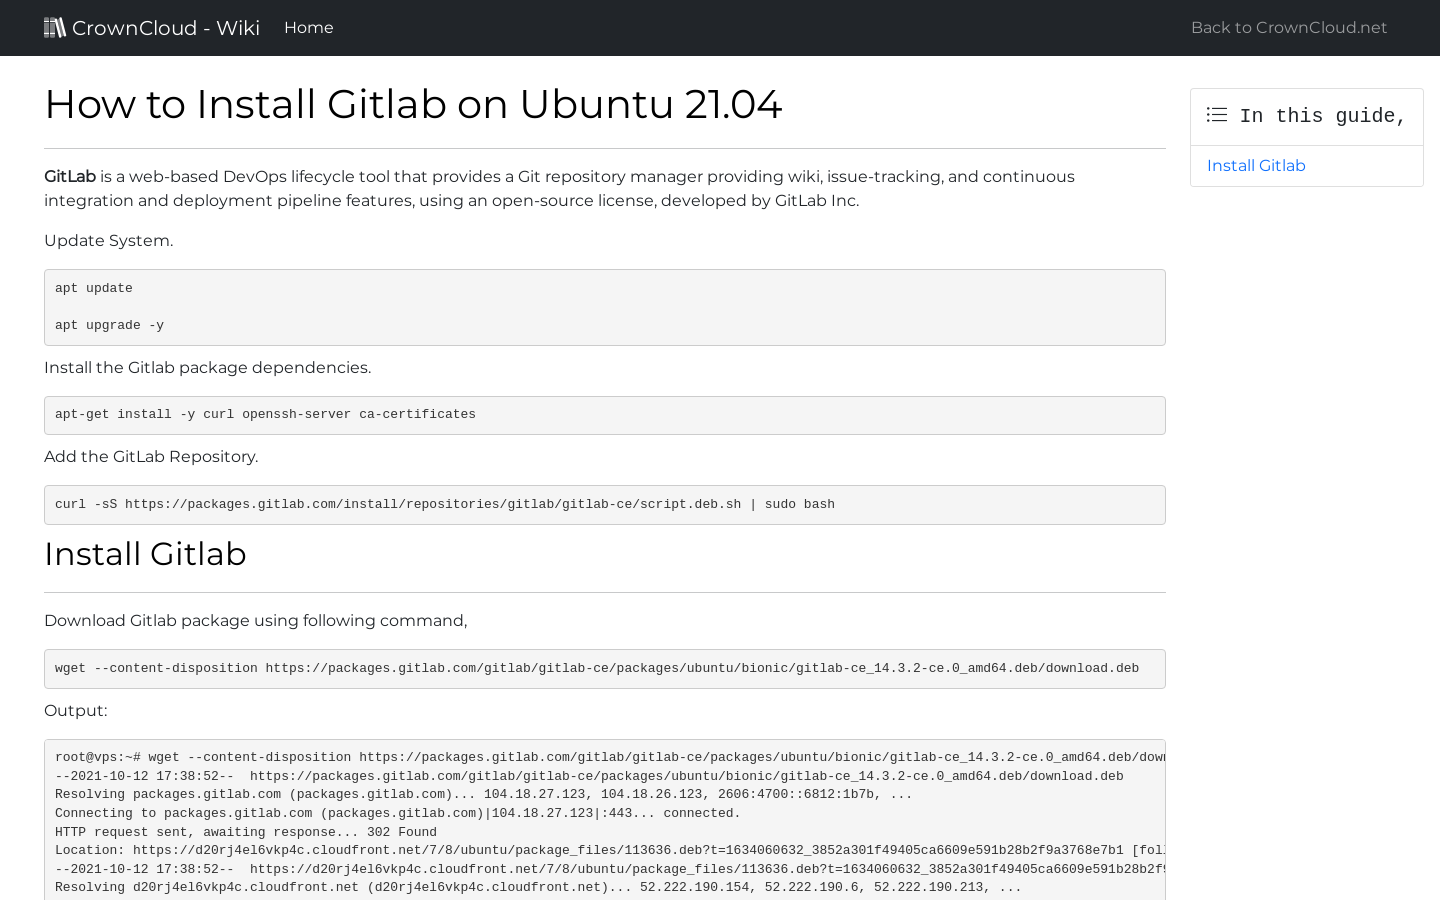Click the 'Update System.' text line
The width and height of the screenshot is (1440, 900).
click(107, 240)
